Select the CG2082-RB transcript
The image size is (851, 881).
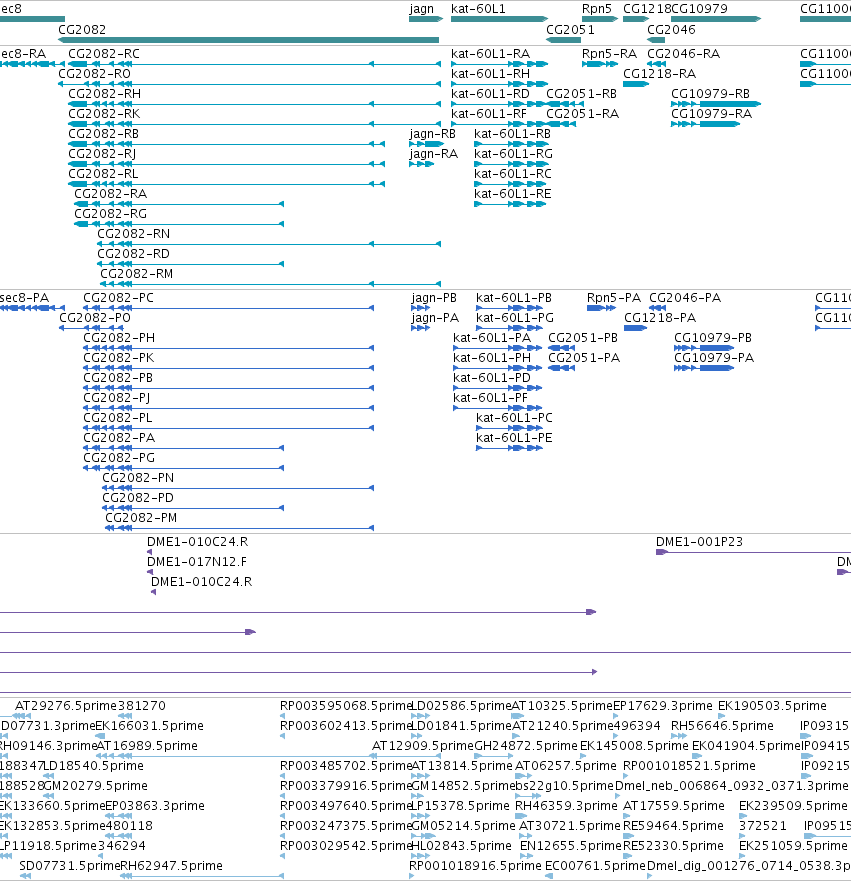point(103,134)
